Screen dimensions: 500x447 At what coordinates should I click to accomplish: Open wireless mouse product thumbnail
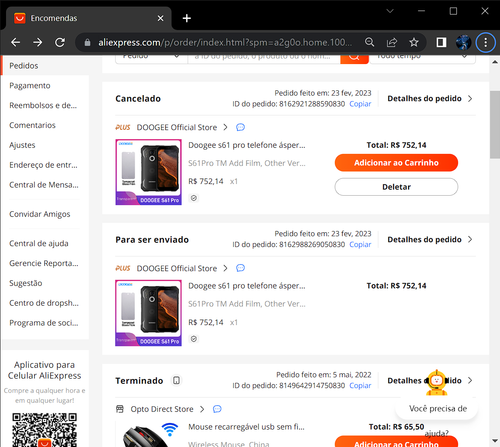tap(148, 434)
